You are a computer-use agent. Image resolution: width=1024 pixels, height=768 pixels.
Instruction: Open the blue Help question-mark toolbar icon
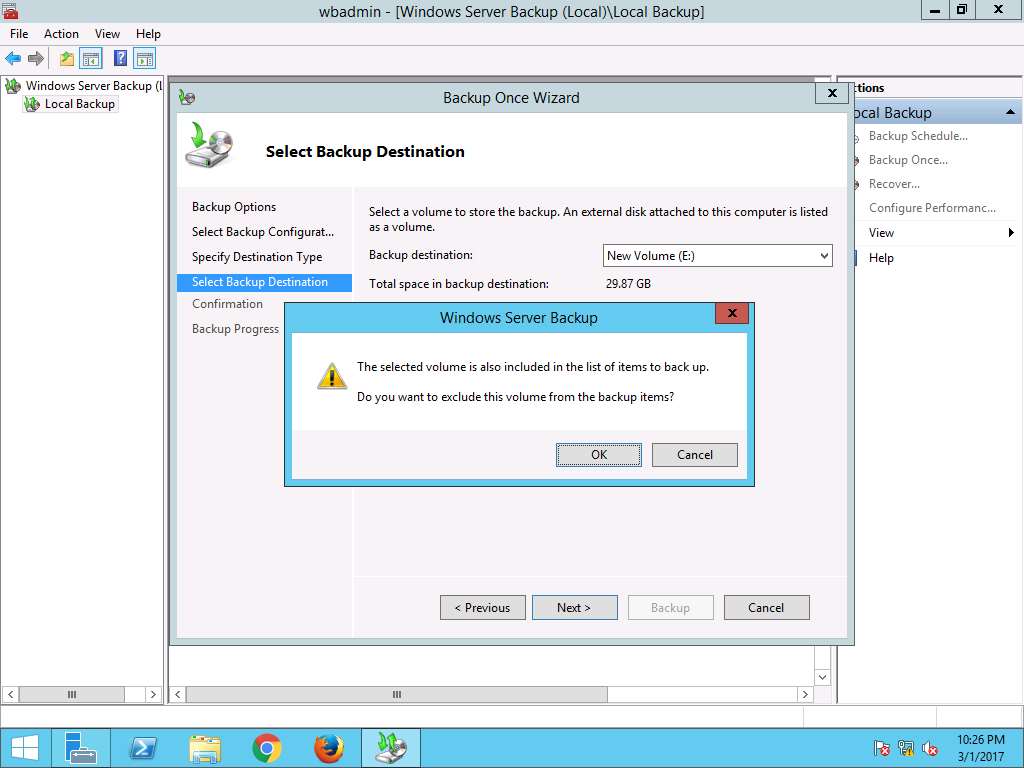click(121, 58)
